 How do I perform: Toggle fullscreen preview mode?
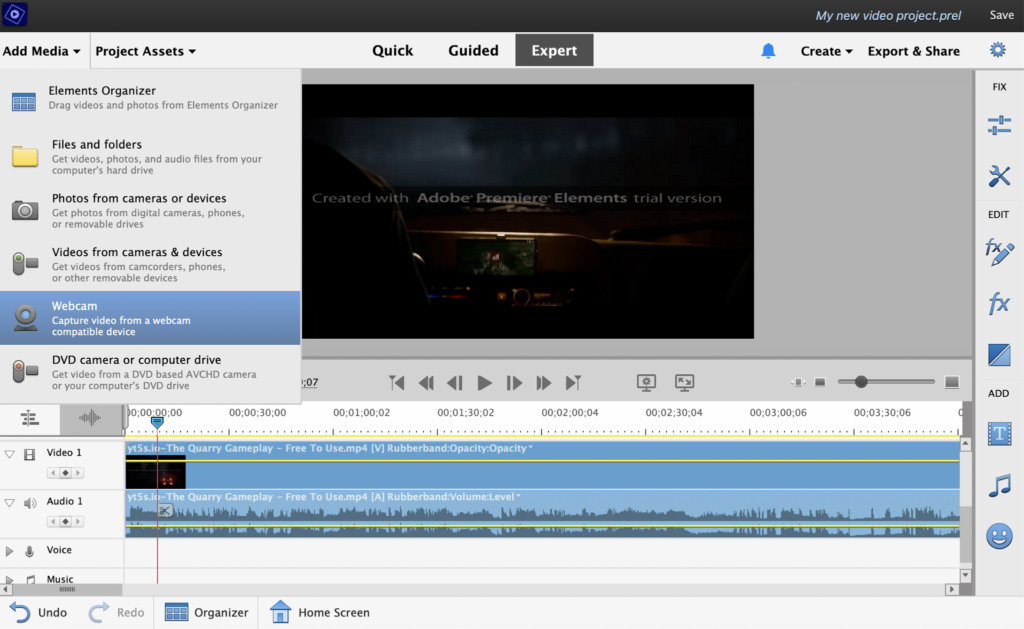coord(685,382)
